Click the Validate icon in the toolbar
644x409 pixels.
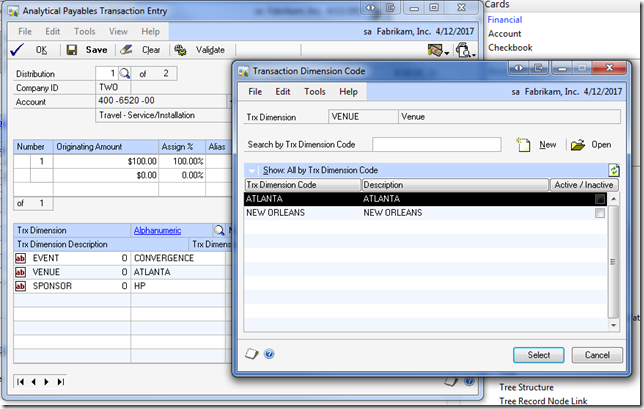[180, 50]
